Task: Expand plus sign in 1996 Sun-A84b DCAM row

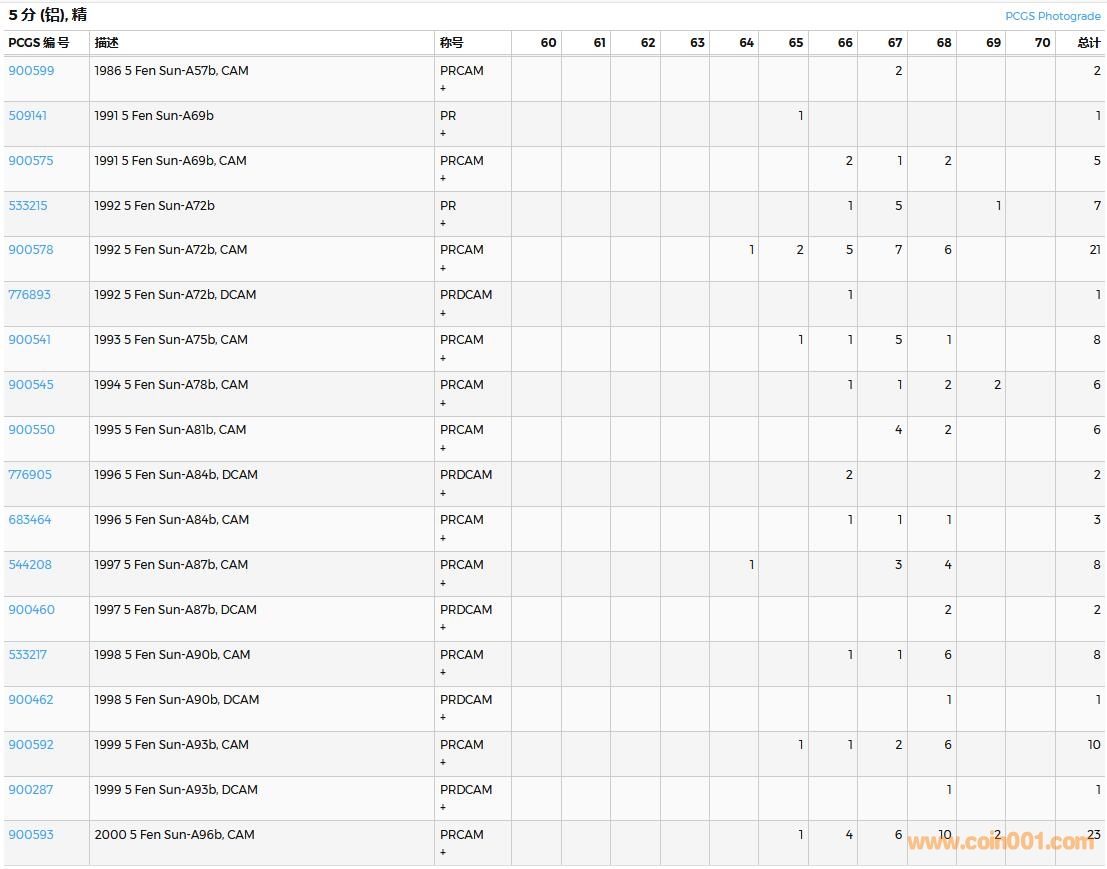Action: [443, 493]
